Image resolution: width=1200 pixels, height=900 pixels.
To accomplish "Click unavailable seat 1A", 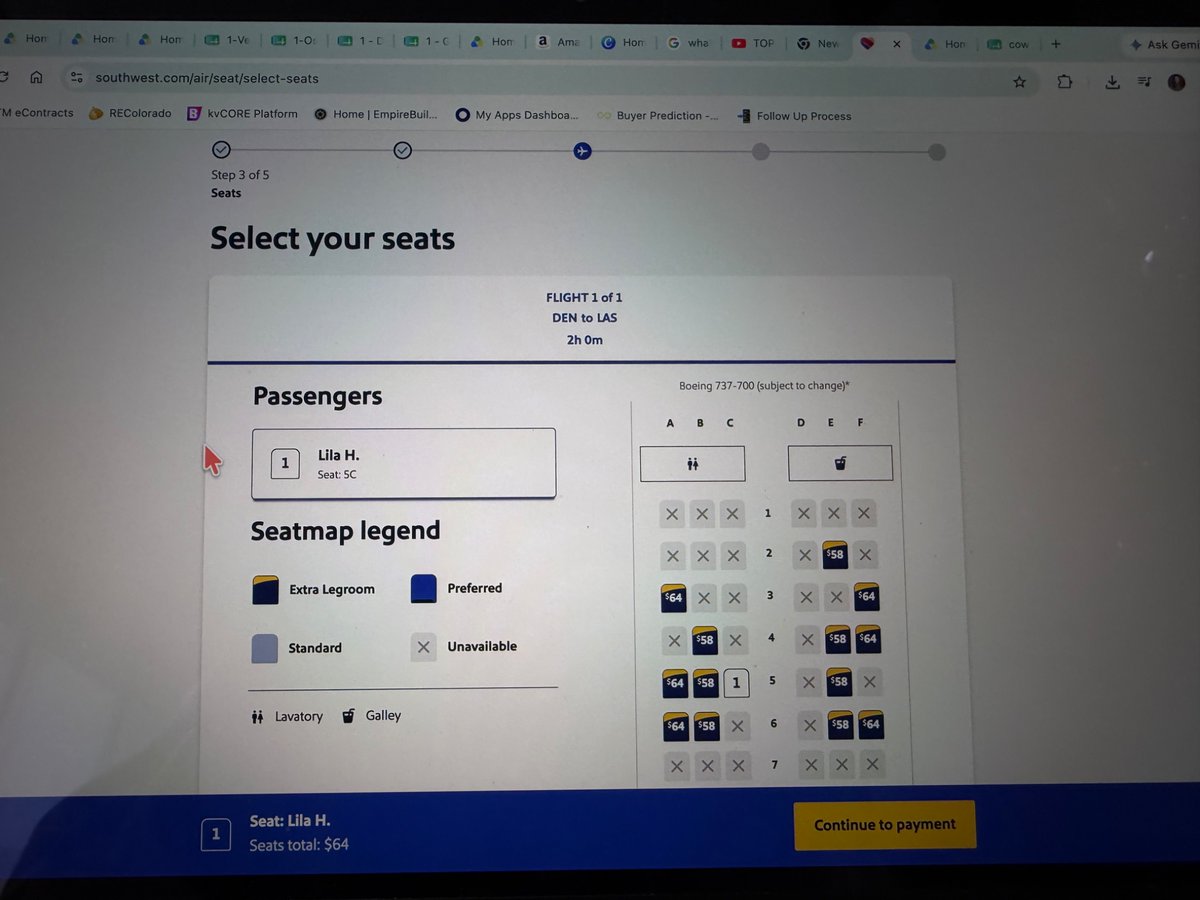I will (x=672, y=514).
